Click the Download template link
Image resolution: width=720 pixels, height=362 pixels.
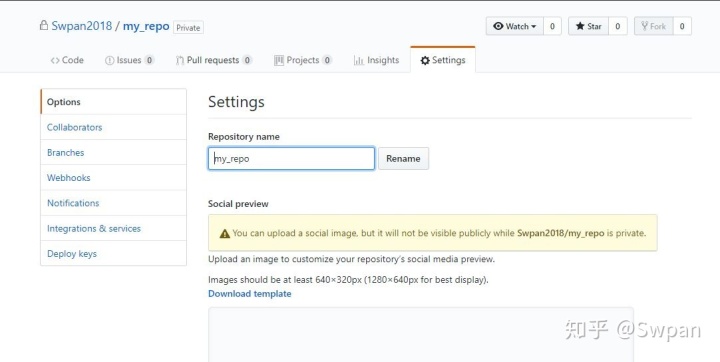click(249, 294)
